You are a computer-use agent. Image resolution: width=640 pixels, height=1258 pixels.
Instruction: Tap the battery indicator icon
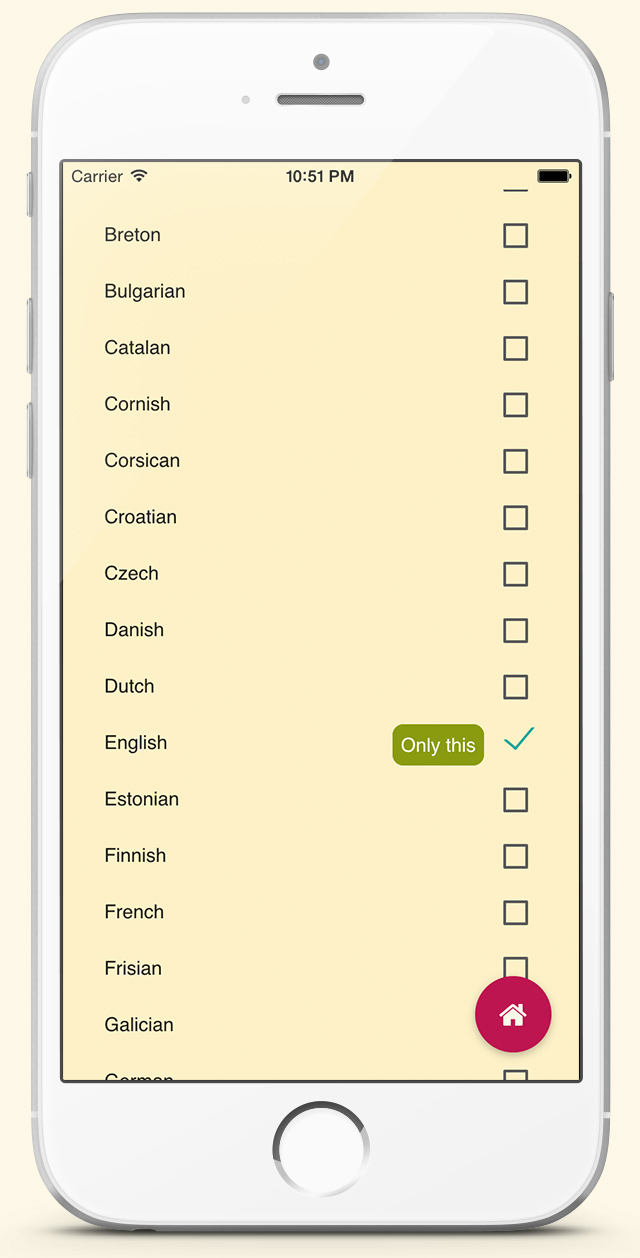554,176
